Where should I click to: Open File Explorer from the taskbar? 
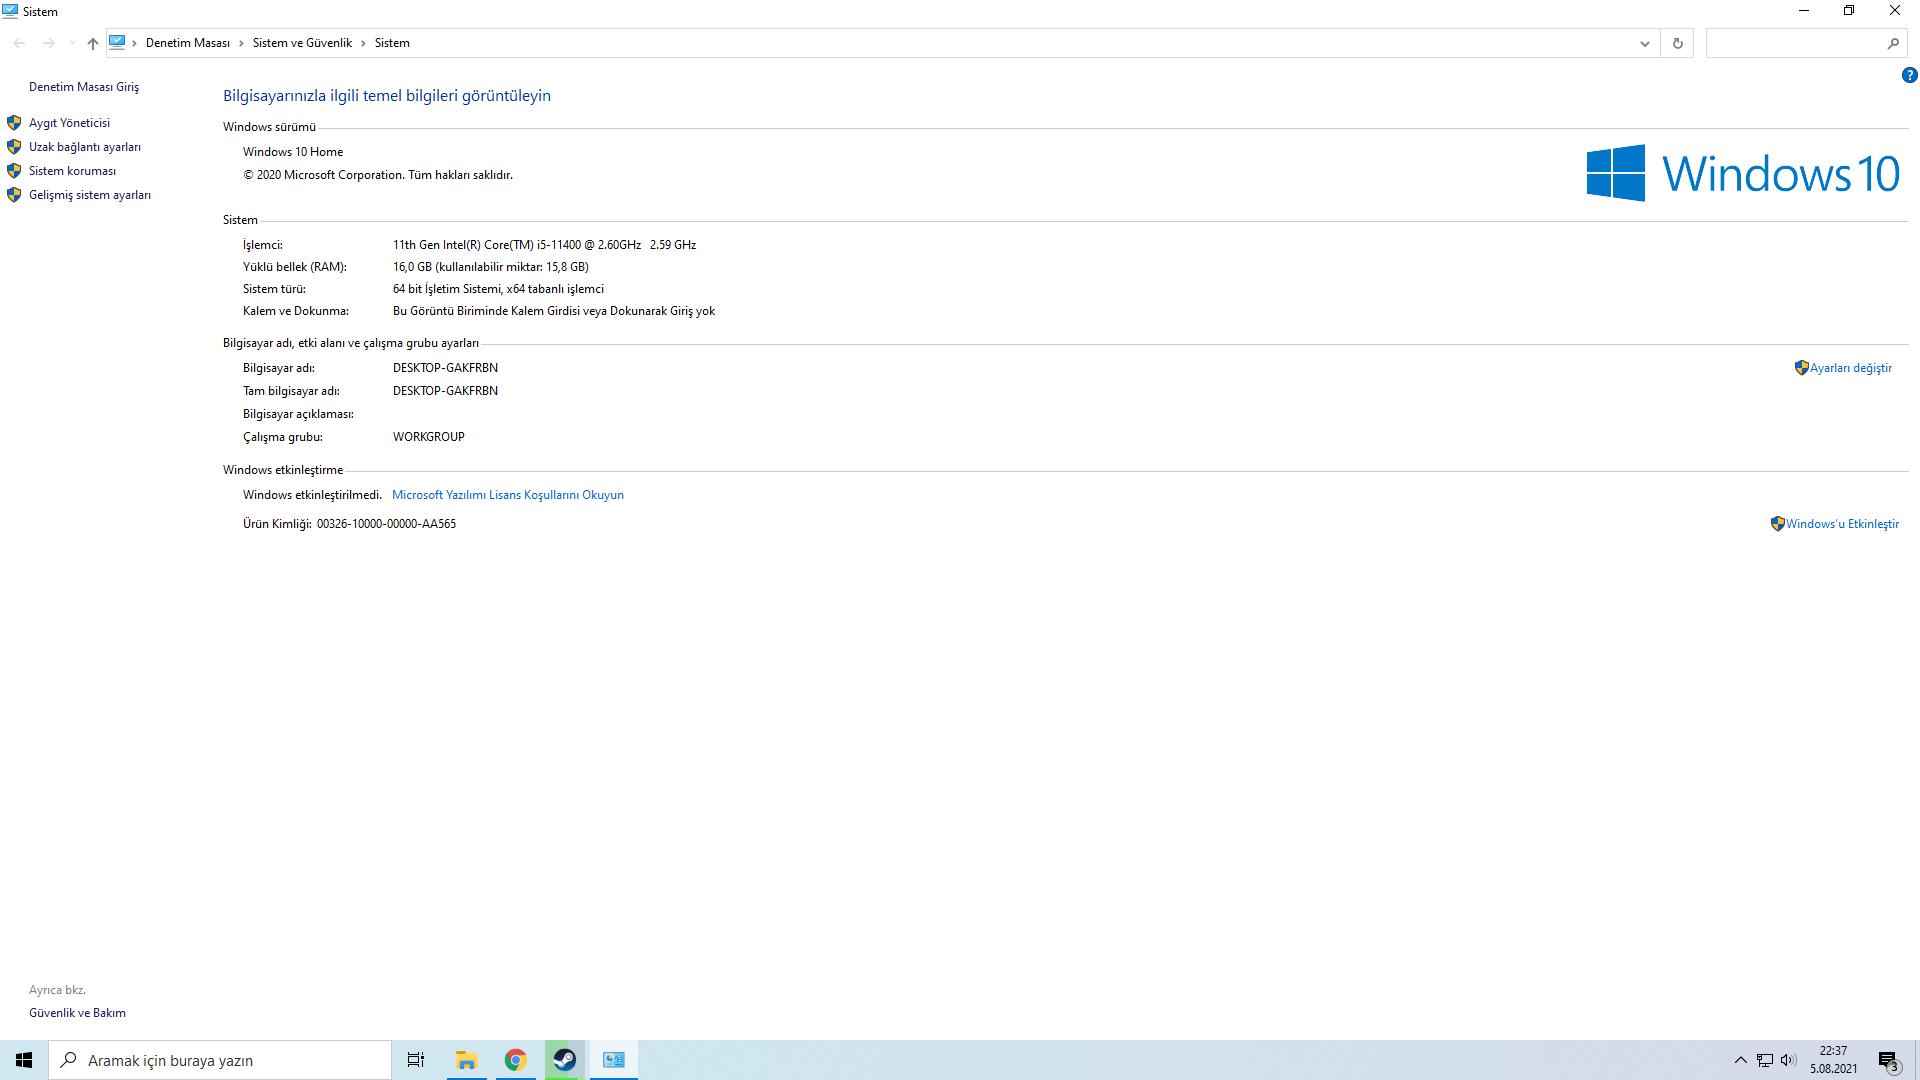(x=466, y=1060)
